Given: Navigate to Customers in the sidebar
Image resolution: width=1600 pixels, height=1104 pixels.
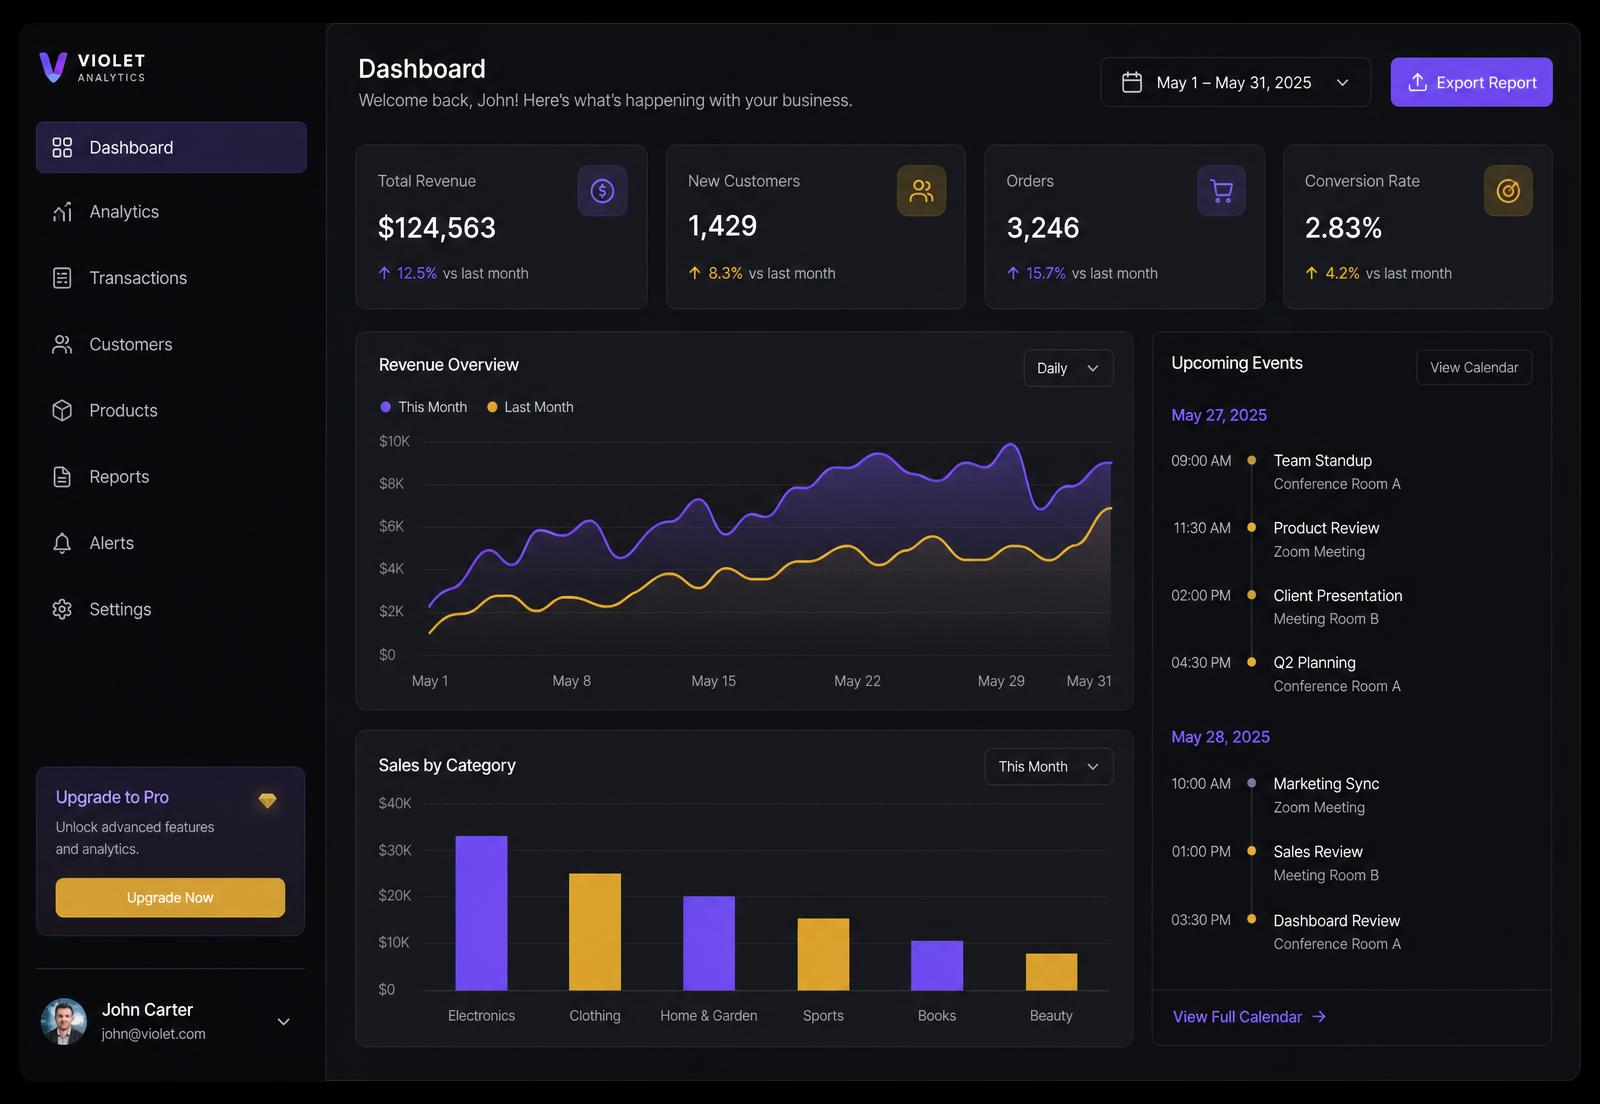Looking at the screenshot, I should pos(171,344).
